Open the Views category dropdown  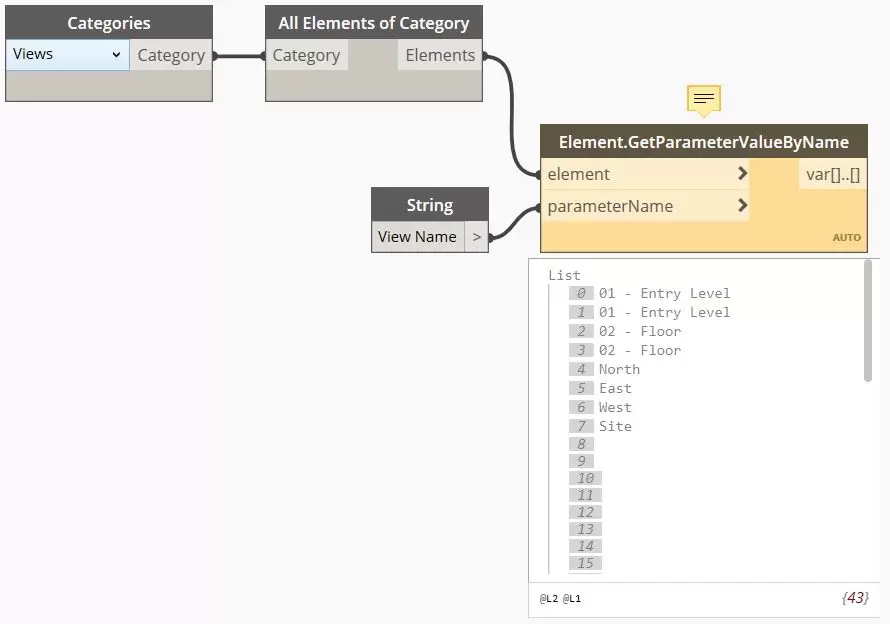pos(67,55)
